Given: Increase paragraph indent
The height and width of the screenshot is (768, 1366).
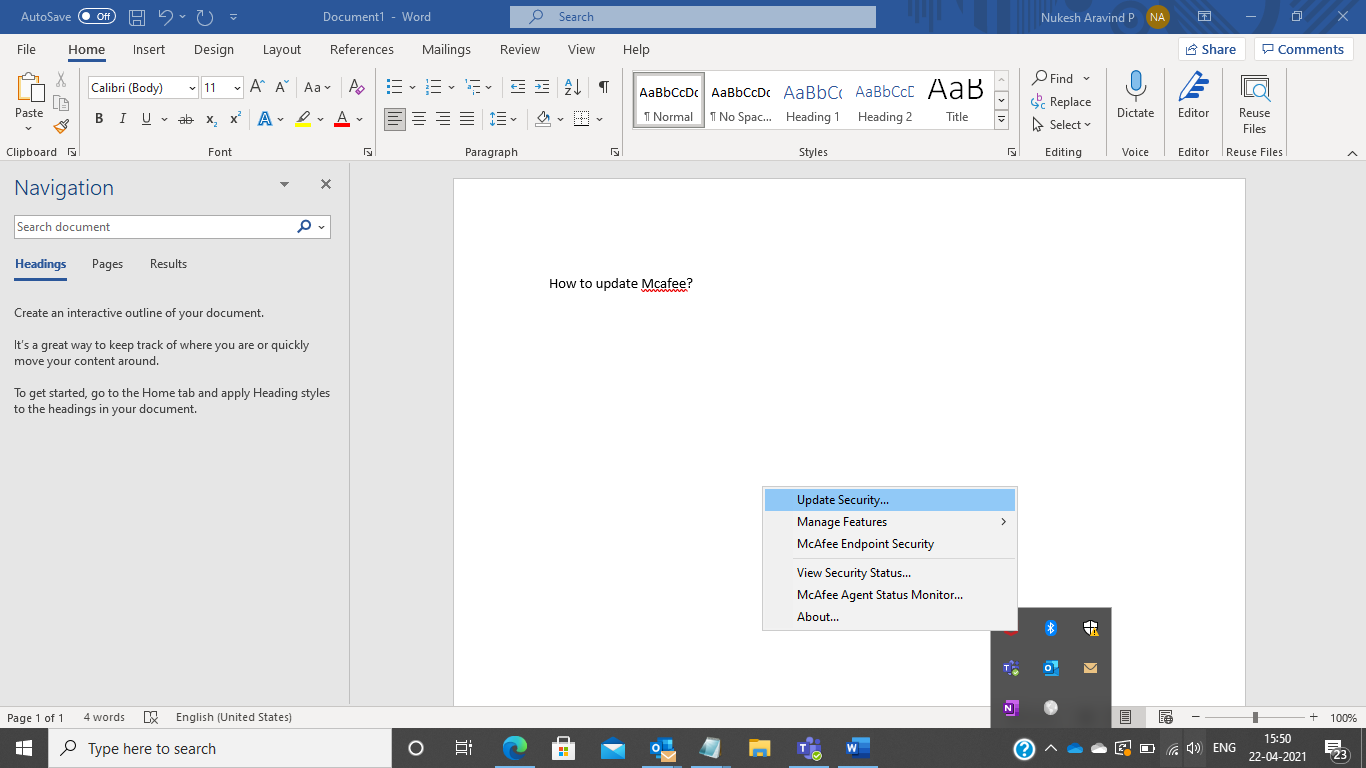Looking at the screenshot, I should (542, 87).
